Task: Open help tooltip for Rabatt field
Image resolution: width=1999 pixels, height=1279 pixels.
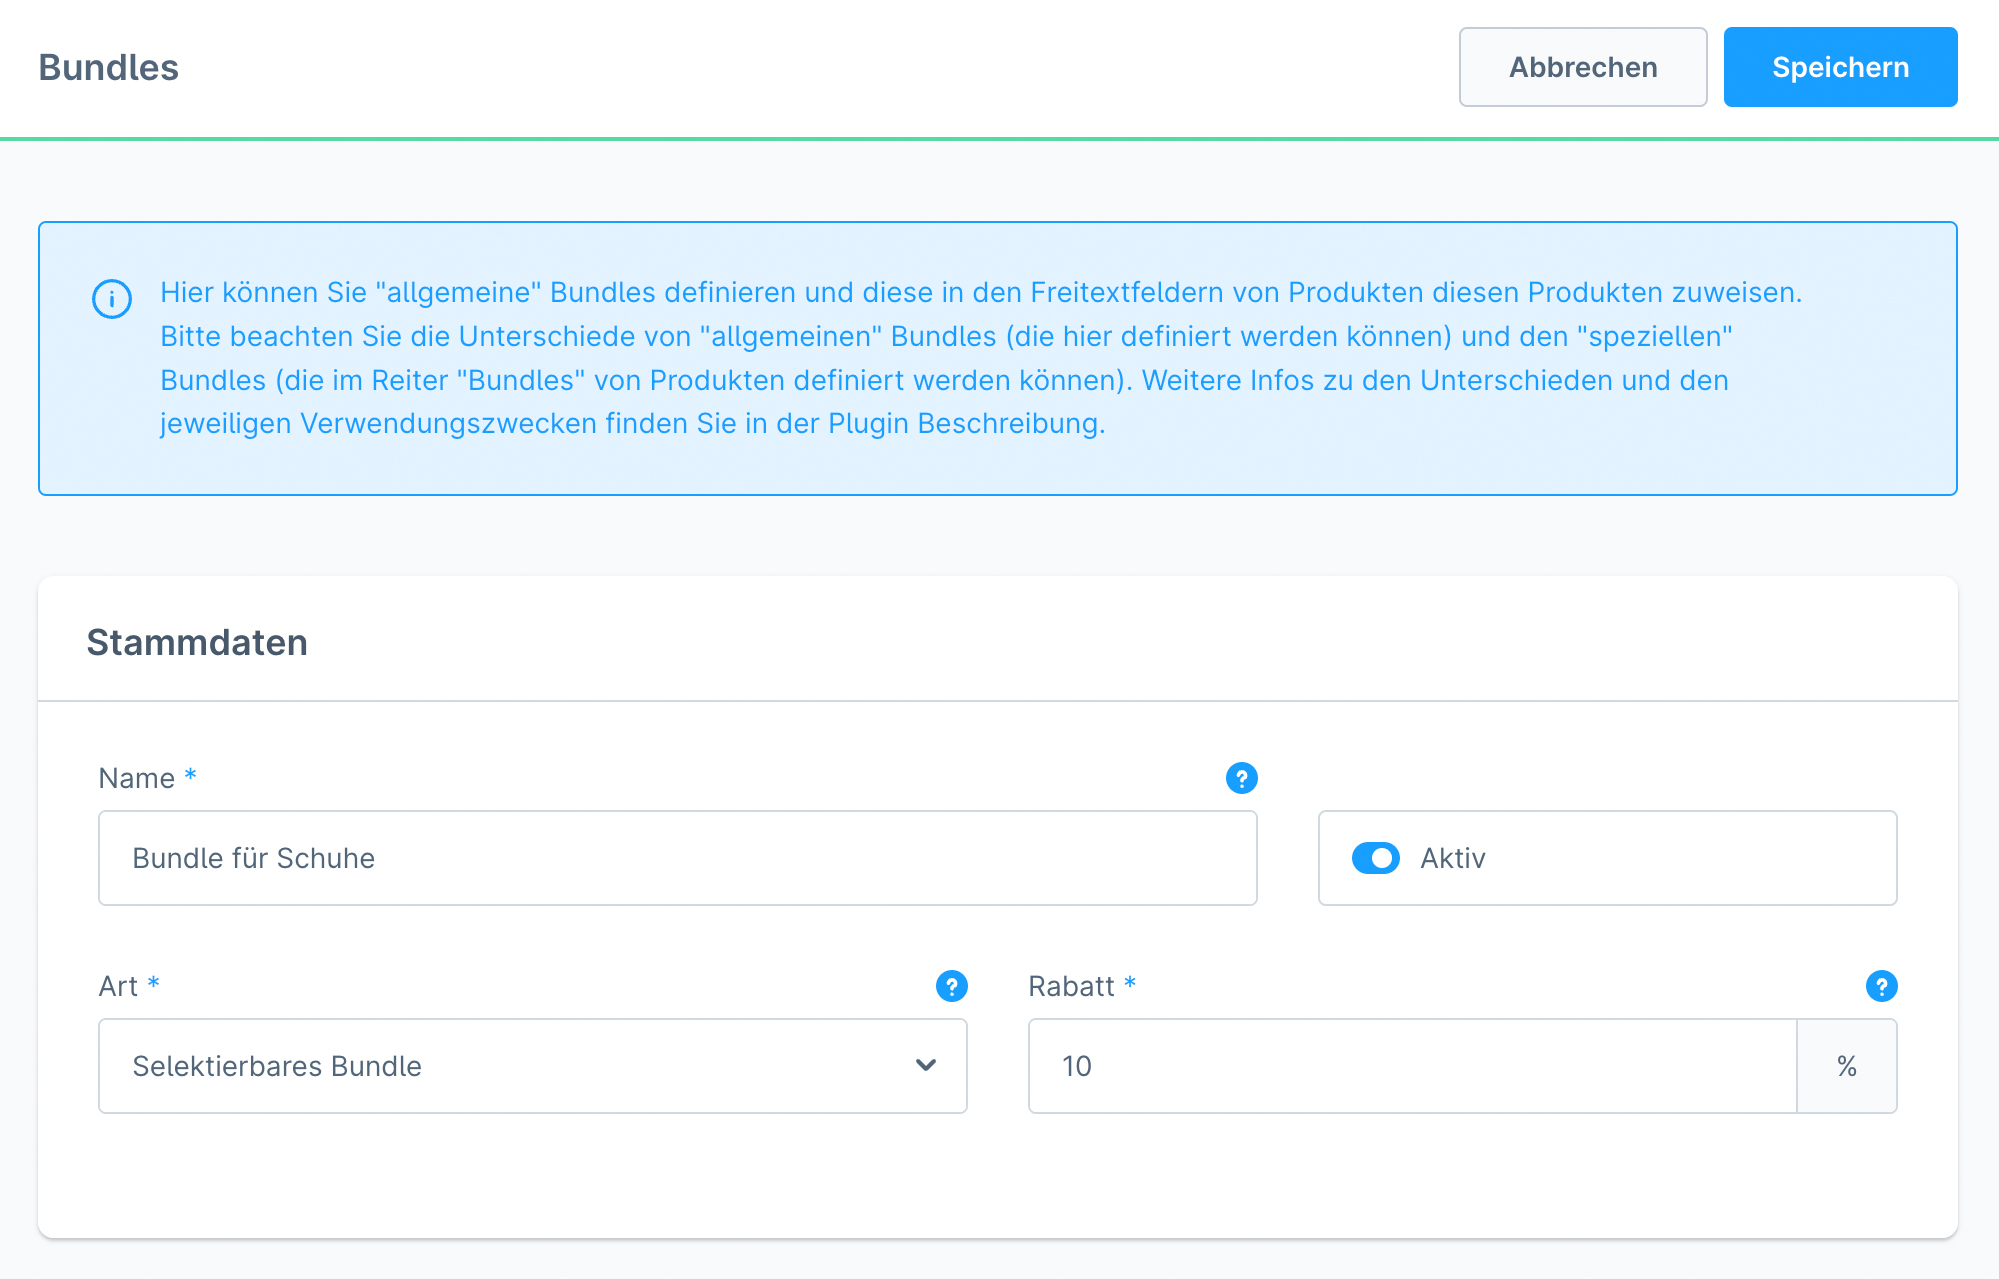Action: [x=1881, y=986]
